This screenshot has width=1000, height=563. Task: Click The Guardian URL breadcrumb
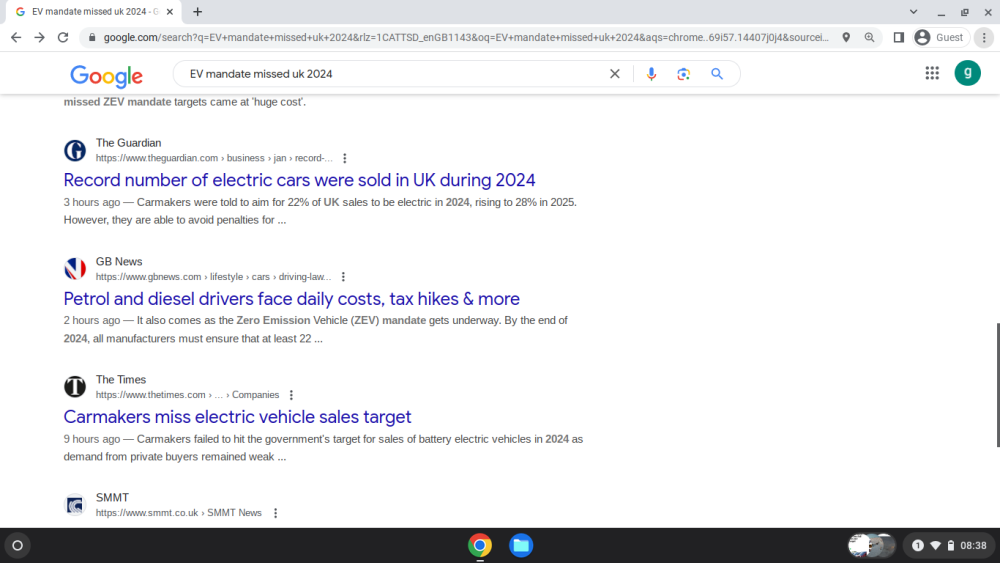coord(214,158)
